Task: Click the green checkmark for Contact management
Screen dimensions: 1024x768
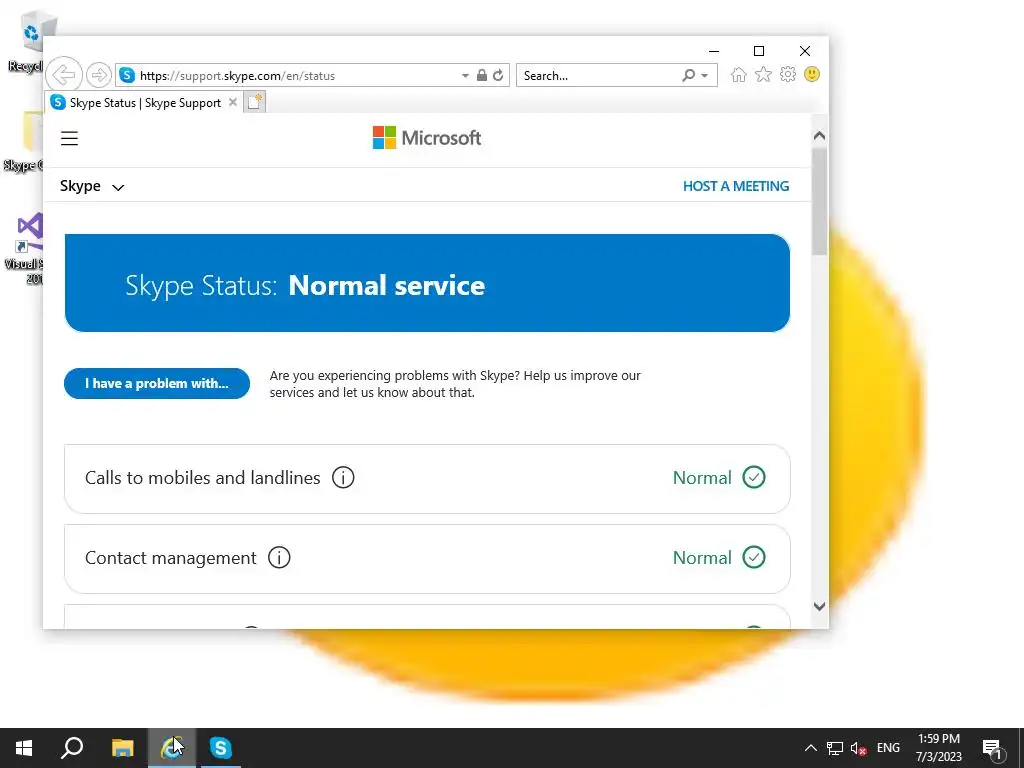Action: (x=754, y=558)
